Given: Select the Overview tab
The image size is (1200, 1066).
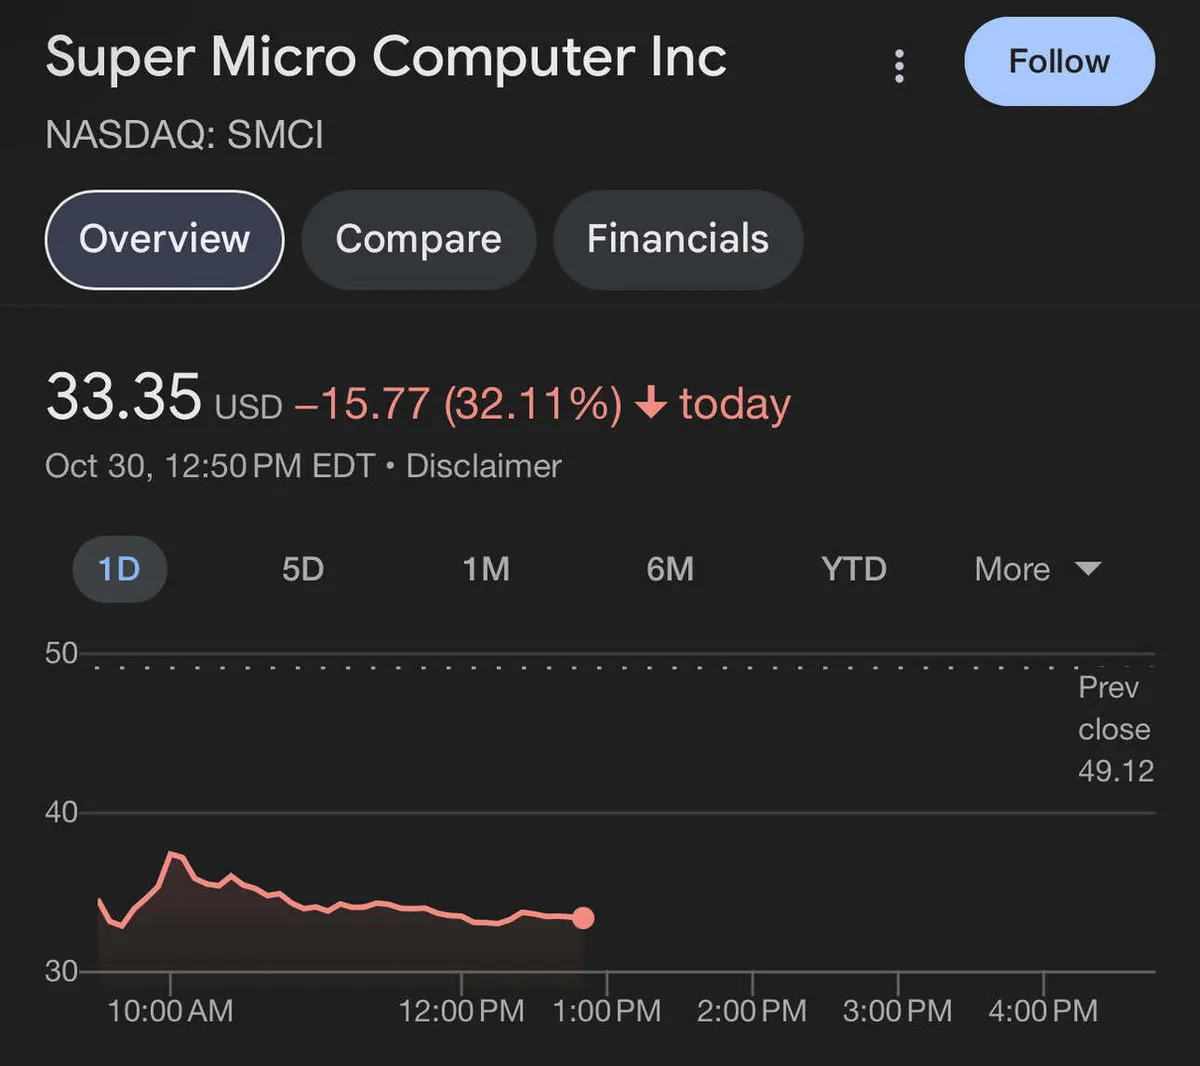Looking at the screenshot, I should coord(165,240).
